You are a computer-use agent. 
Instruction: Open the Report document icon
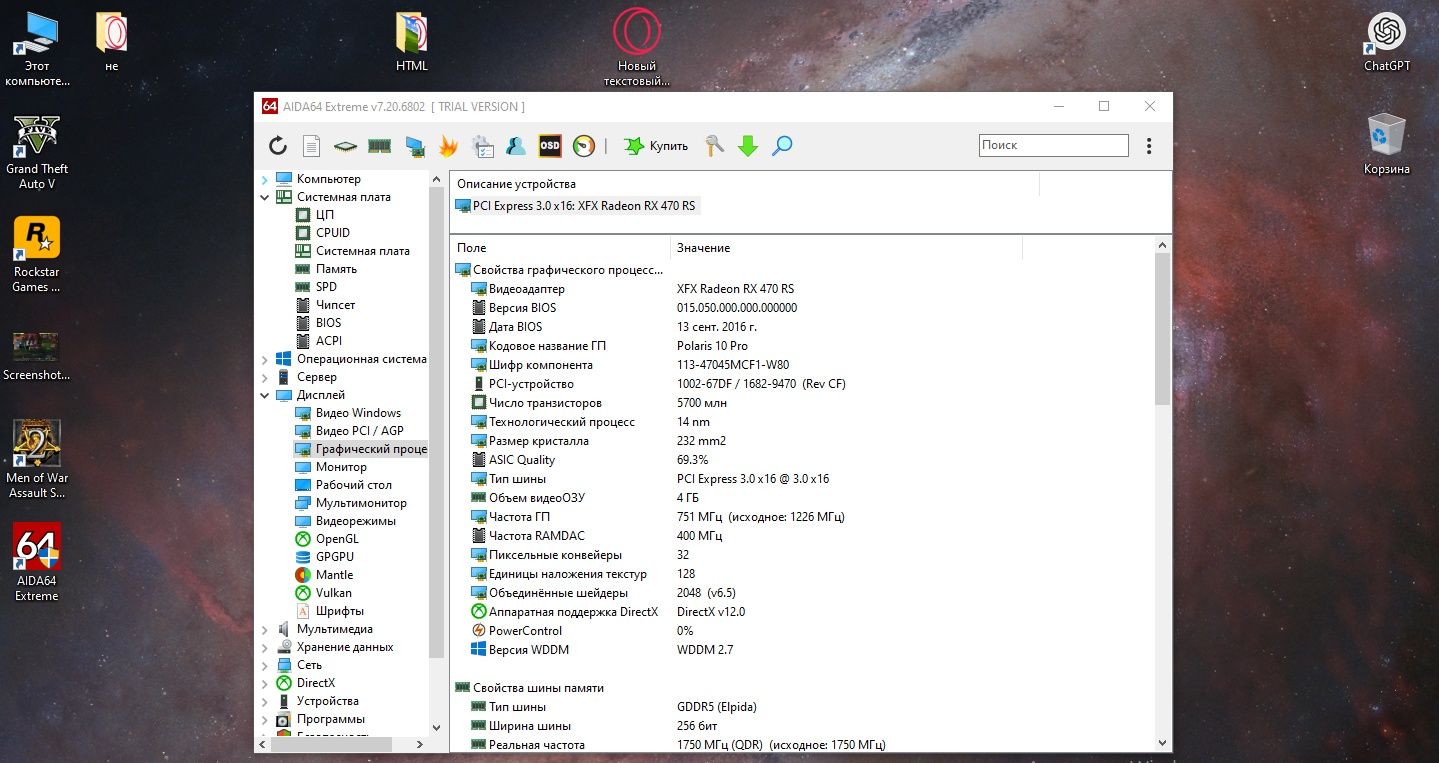pos(312,146)
